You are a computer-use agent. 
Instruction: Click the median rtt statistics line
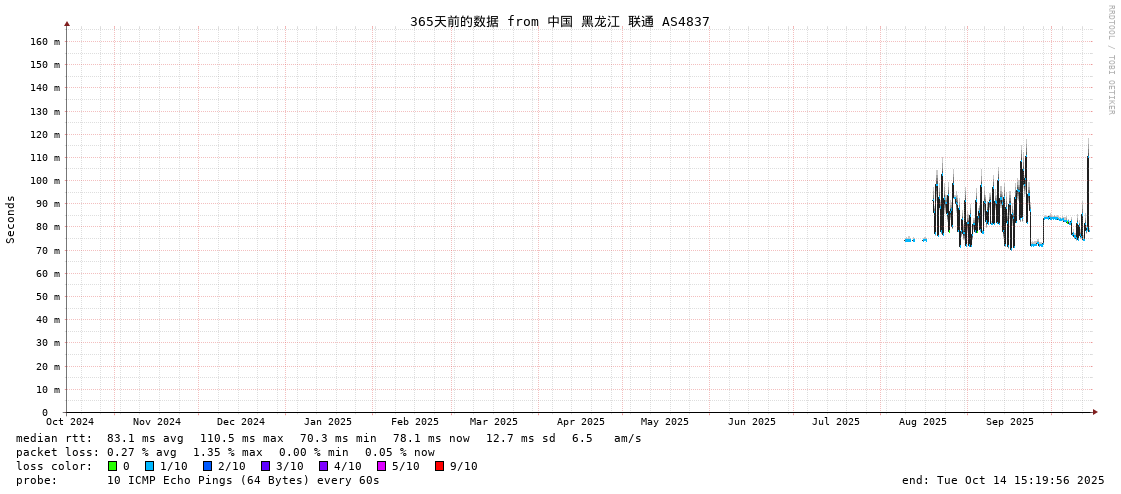point(328,438)
